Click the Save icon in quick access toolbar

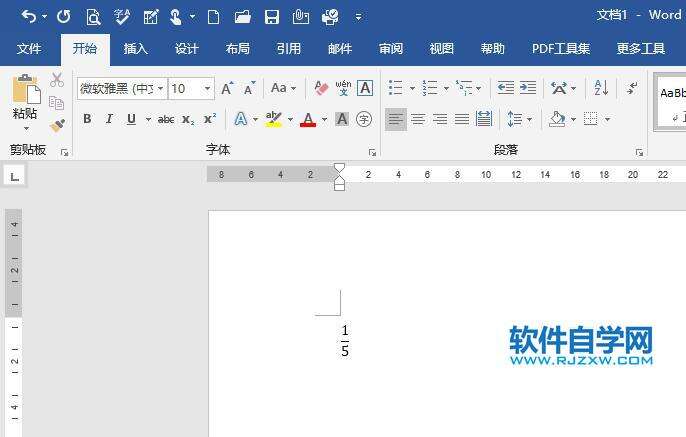tap(271, 17)
